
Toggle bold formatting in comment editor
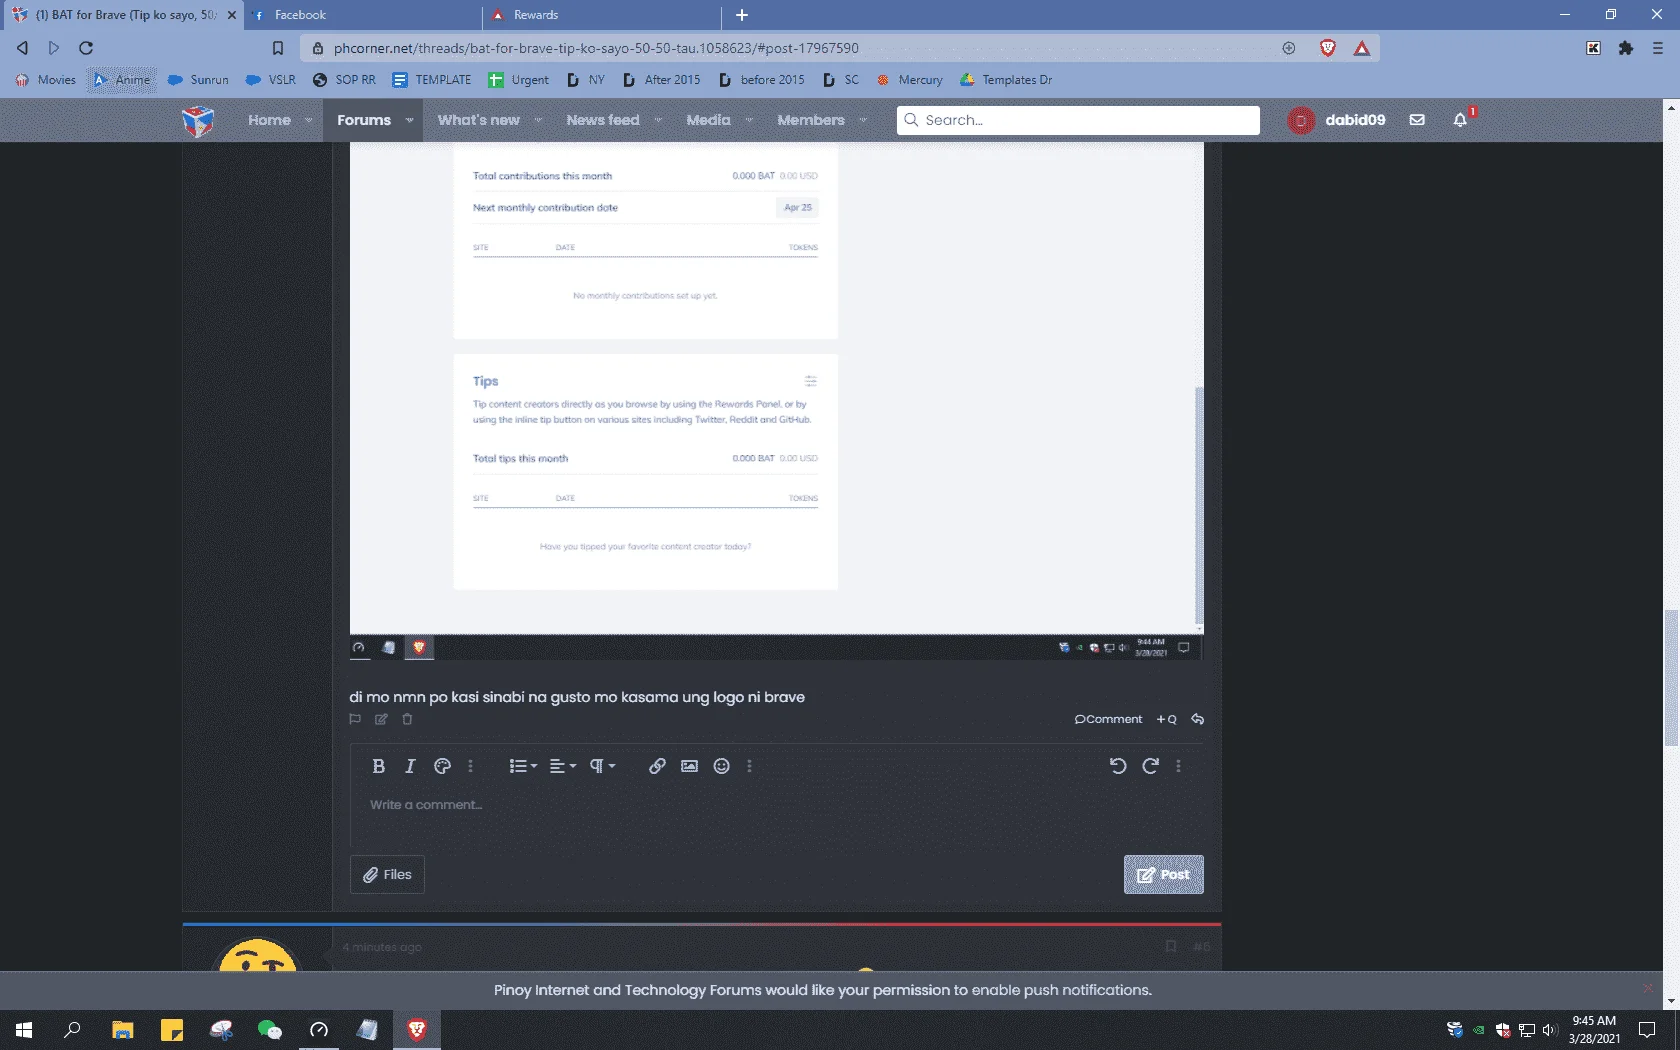click(x=378, y=766)
